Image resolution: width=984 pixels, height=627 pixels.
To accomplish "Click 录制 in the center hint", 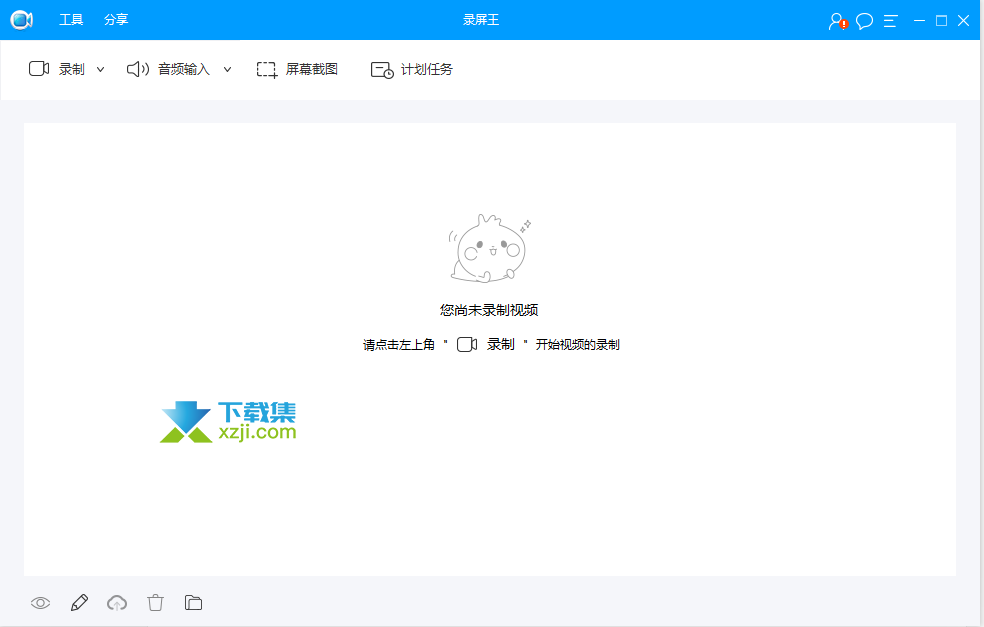I will click(x=501, y=344).
